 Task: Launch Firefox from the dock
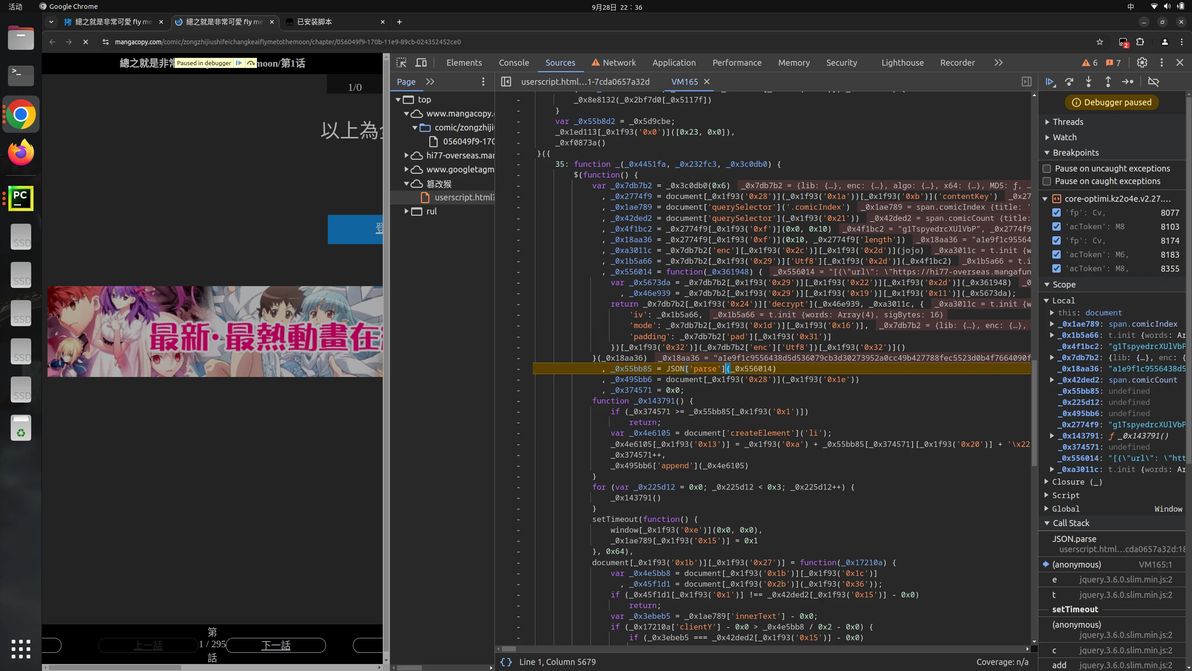pos(21,152)
